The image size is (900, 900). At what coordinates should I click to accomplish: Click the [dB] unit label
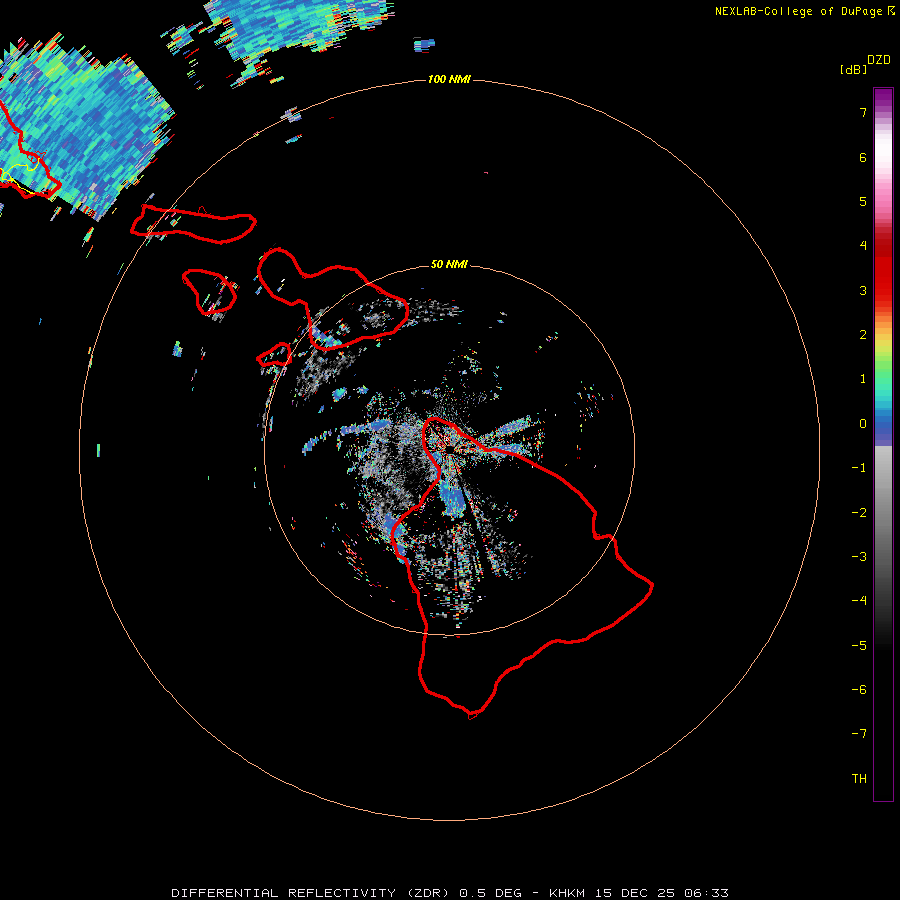tap(854, 69)
